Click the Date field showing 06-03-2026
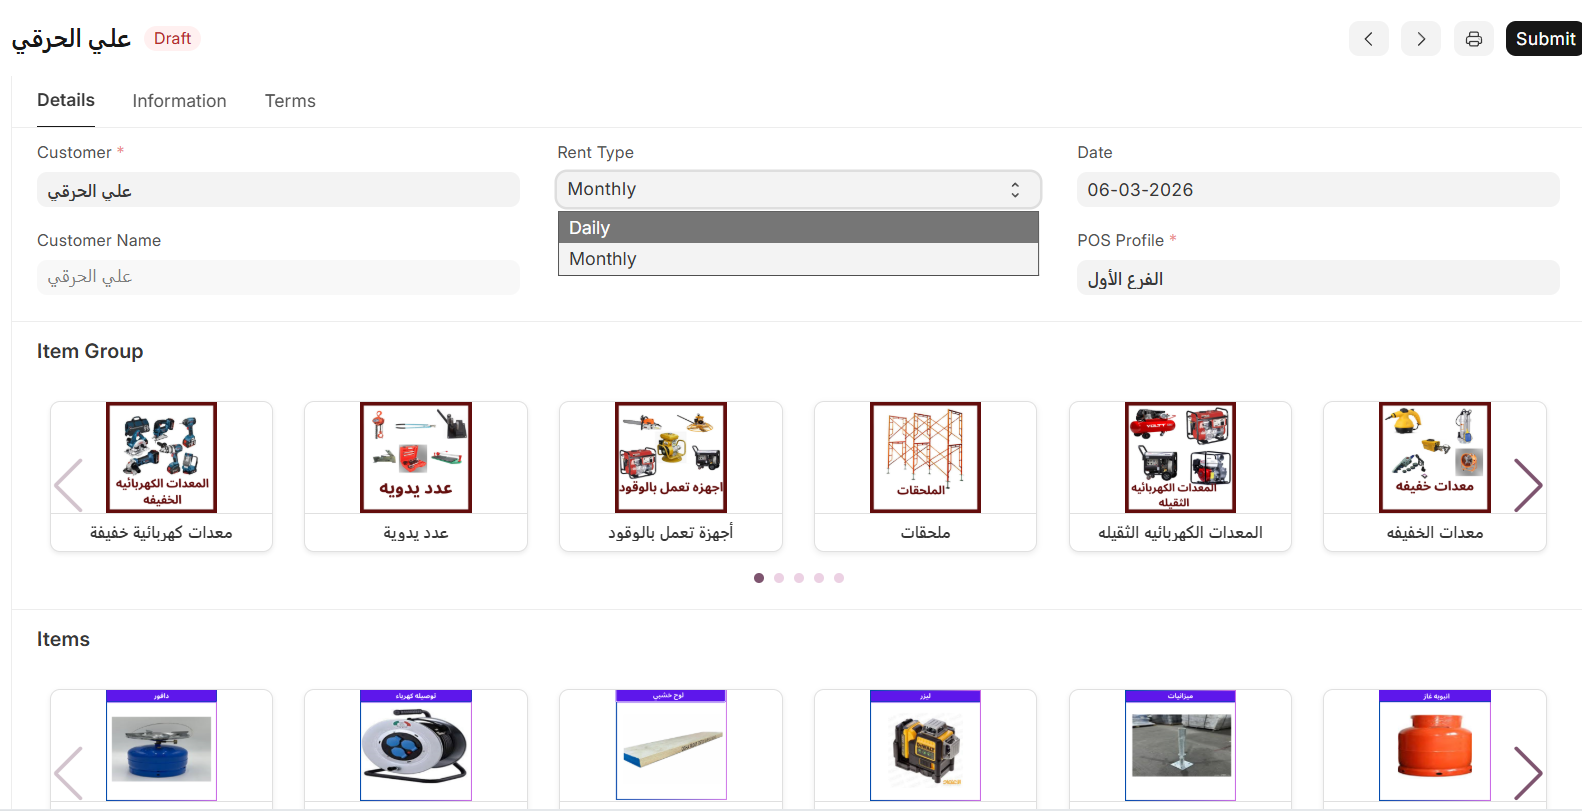Screen dimensions: 1582x811 (1318, 190)
